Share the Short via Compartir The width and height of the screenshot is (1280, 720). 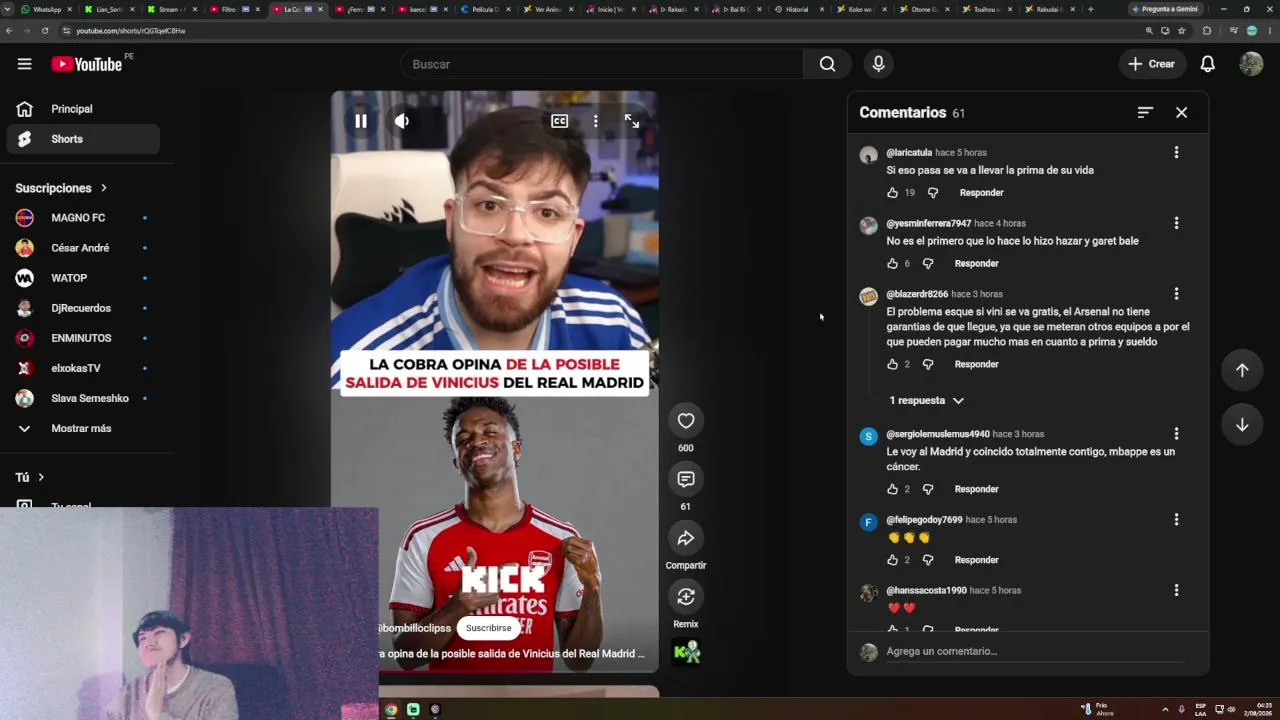[686, 538]
